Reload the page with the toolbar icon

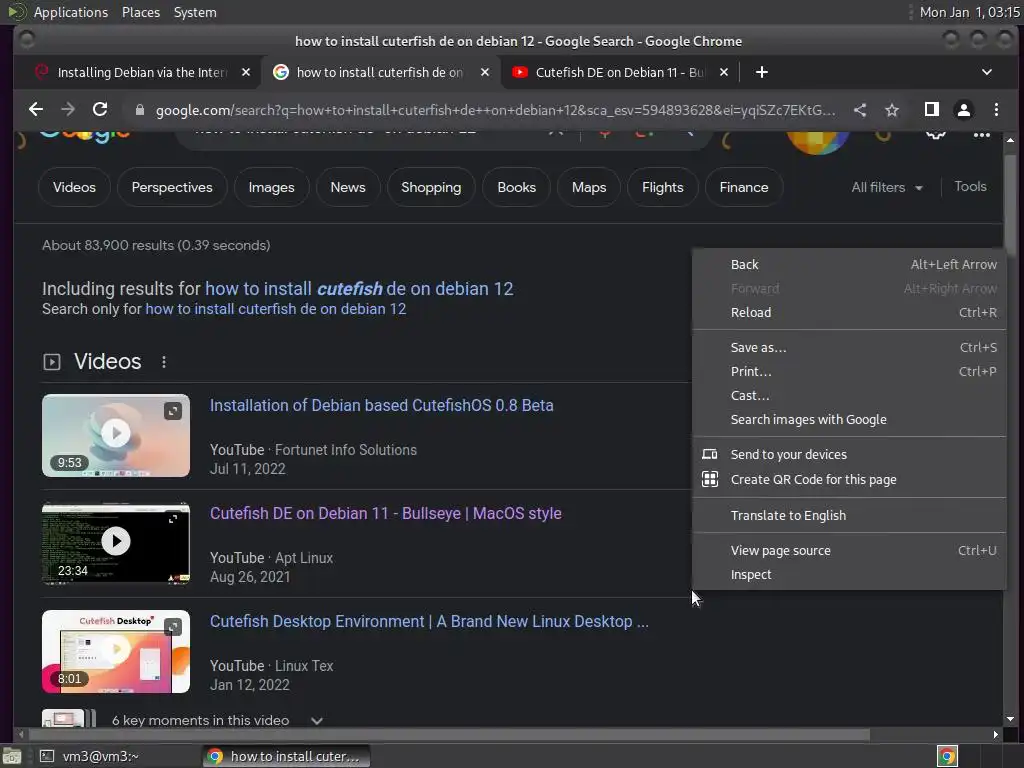tap(100, 110)
